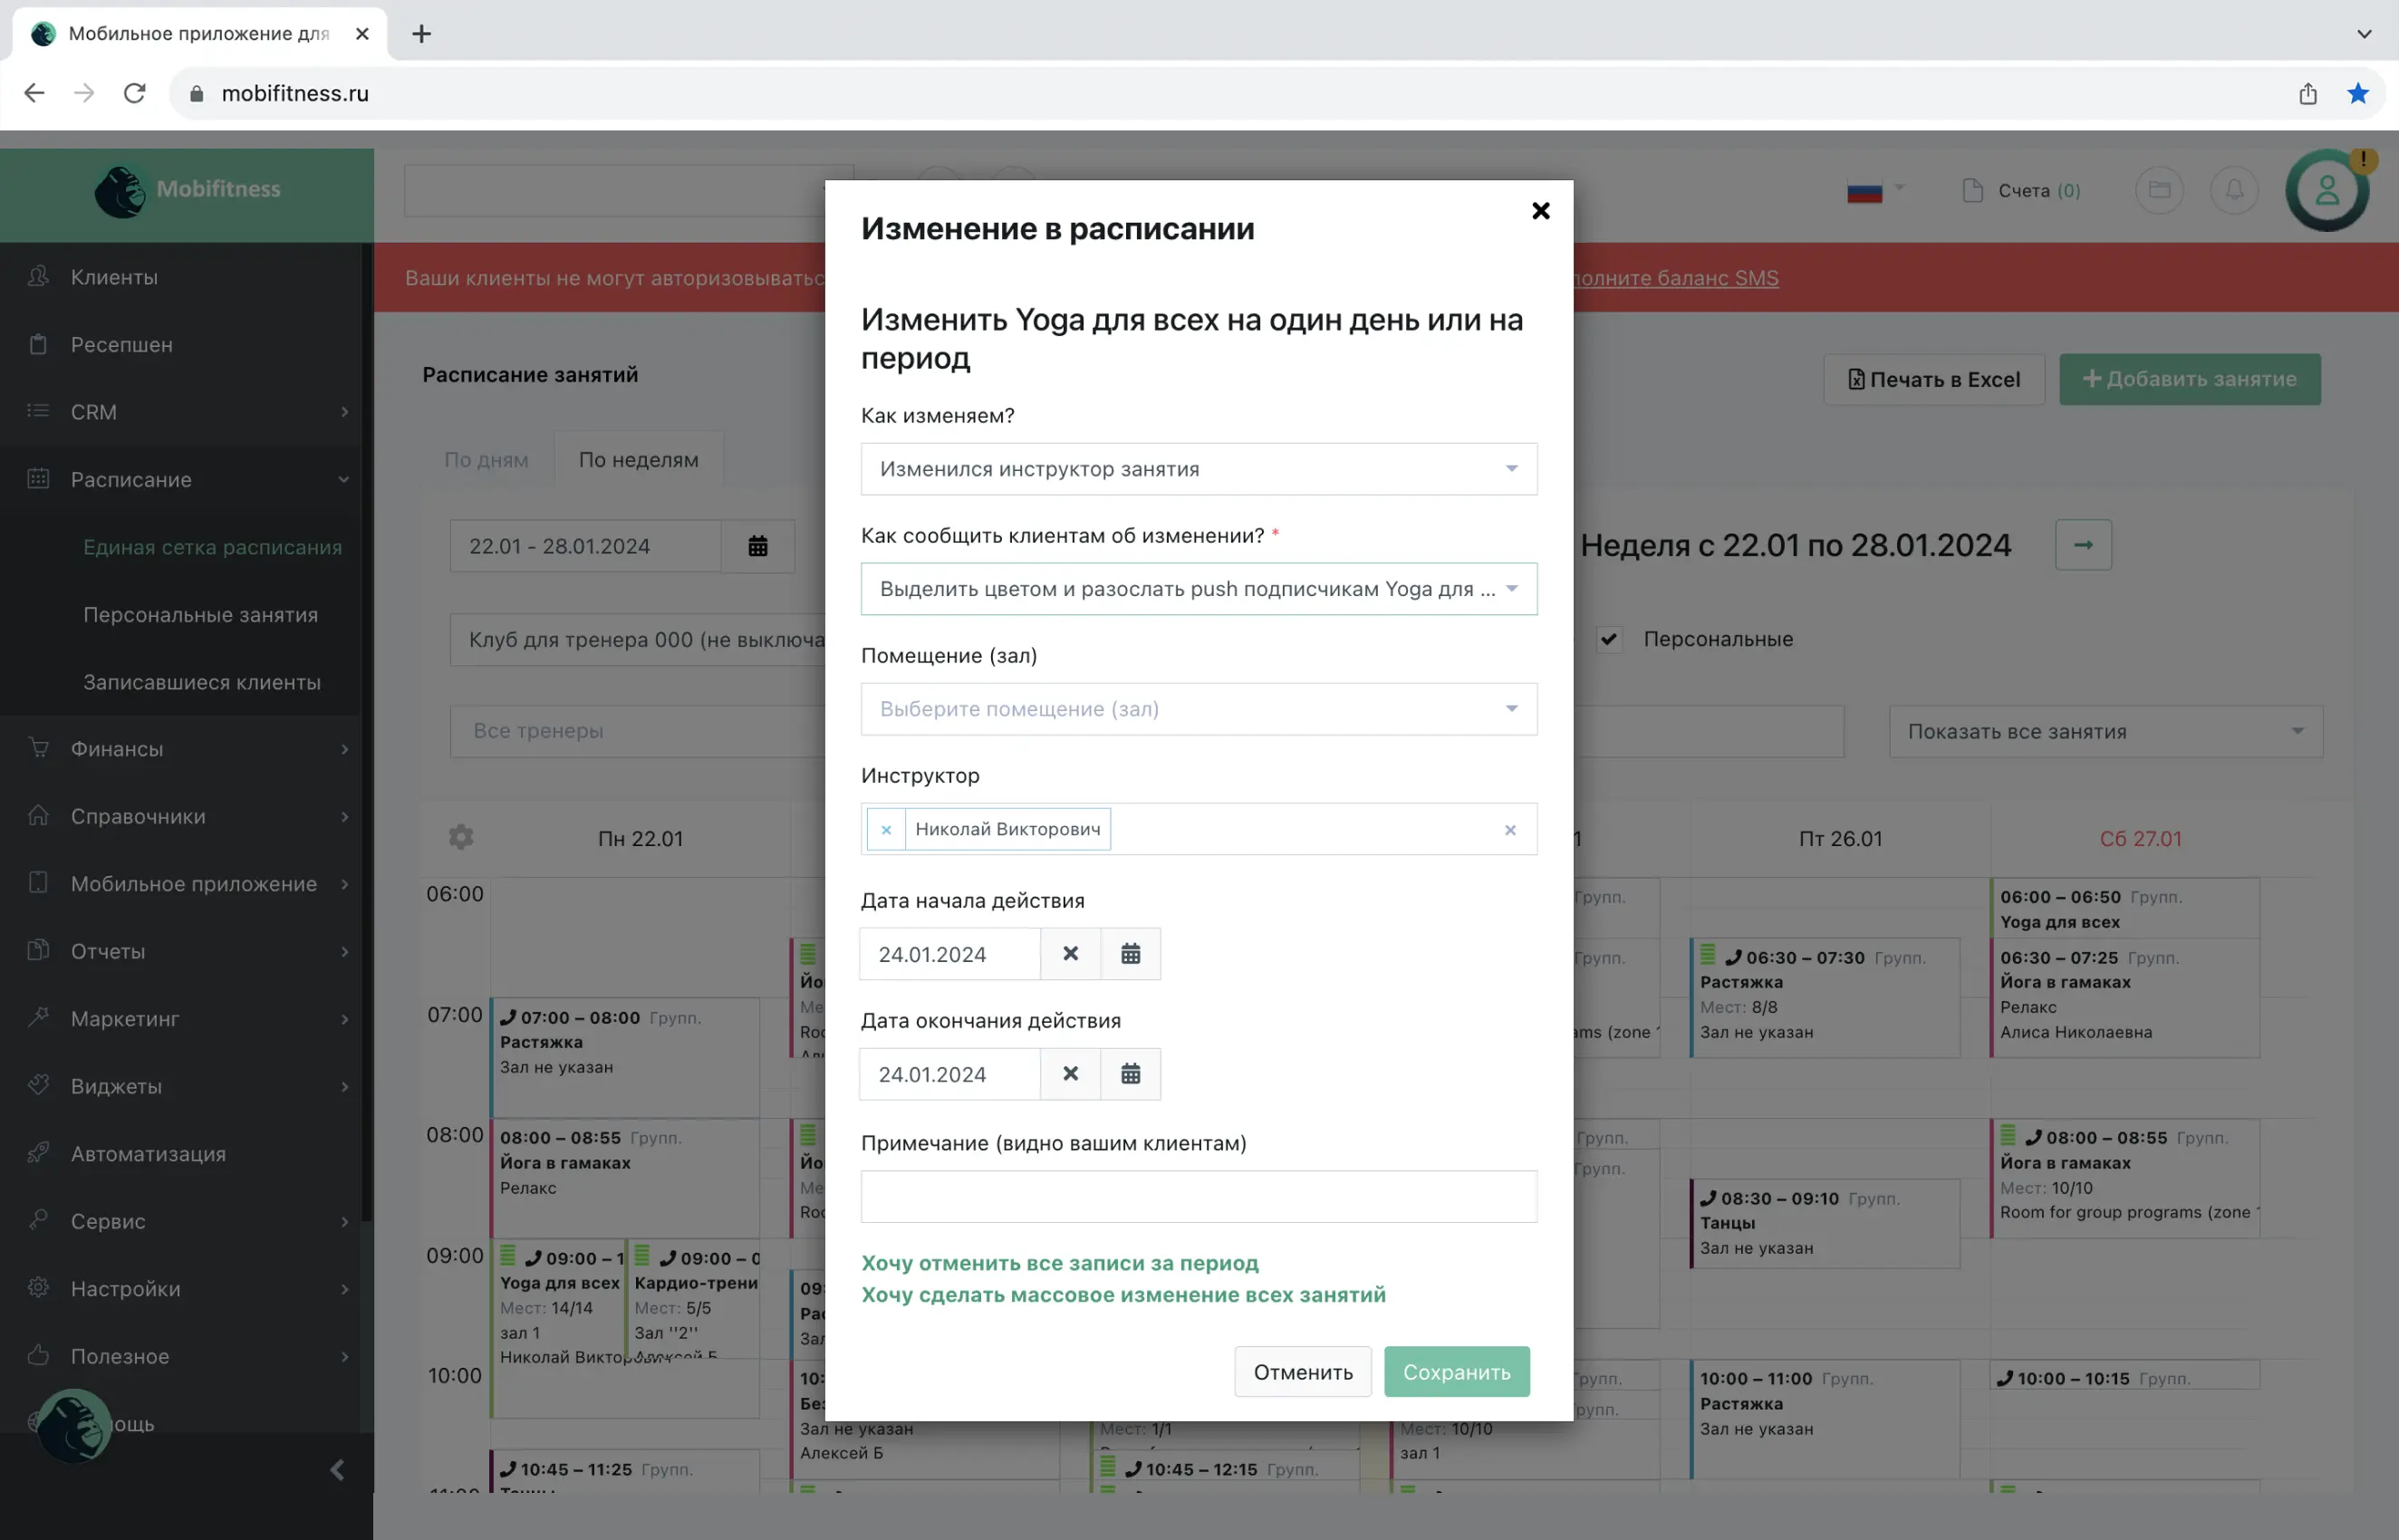Screen dimensions: 2399x1540
Task: Remove Николай Викторович instructor tag
Action: 886,830
